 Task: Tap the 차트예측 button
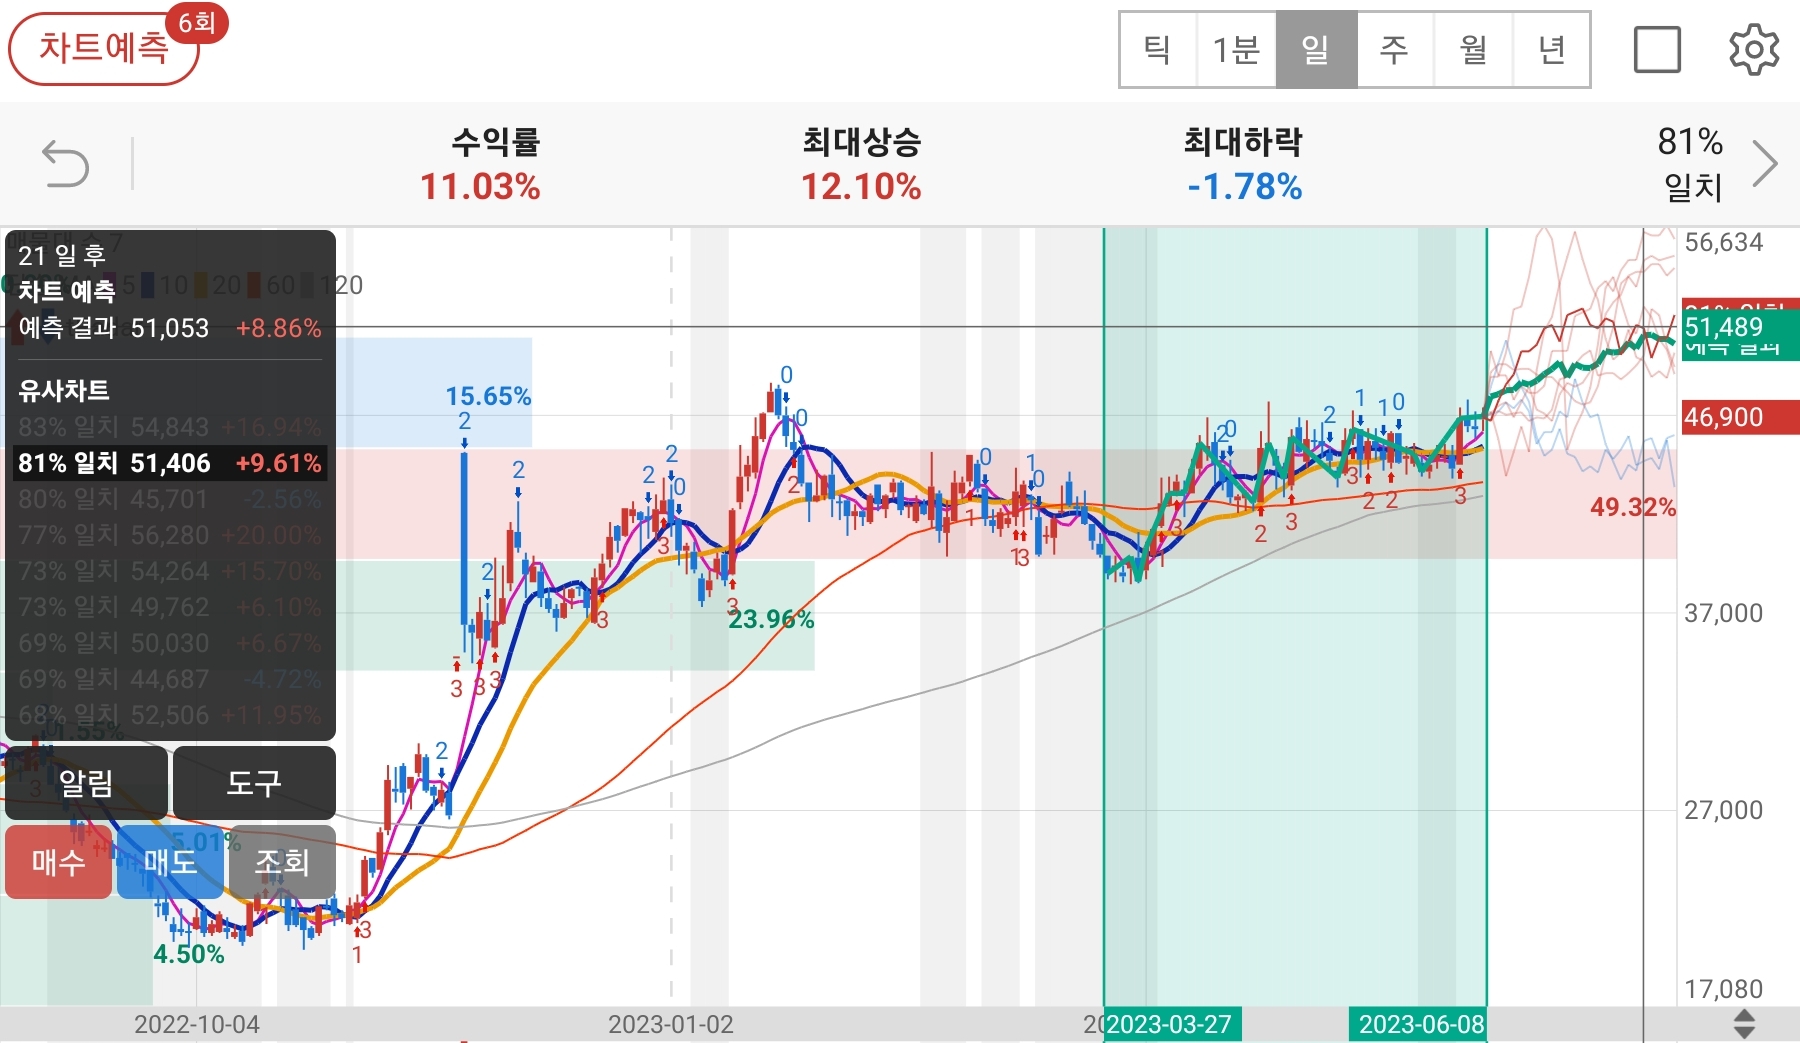[x=104, y=48]
